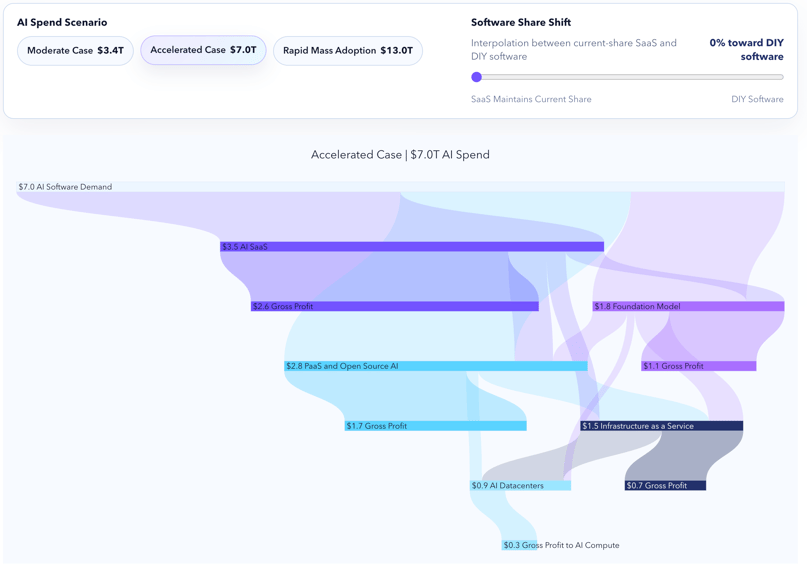Click the AI Spend Scenario heading
Image resolution: width=807 pixels, height=572 pixels.
coord(62,22)
